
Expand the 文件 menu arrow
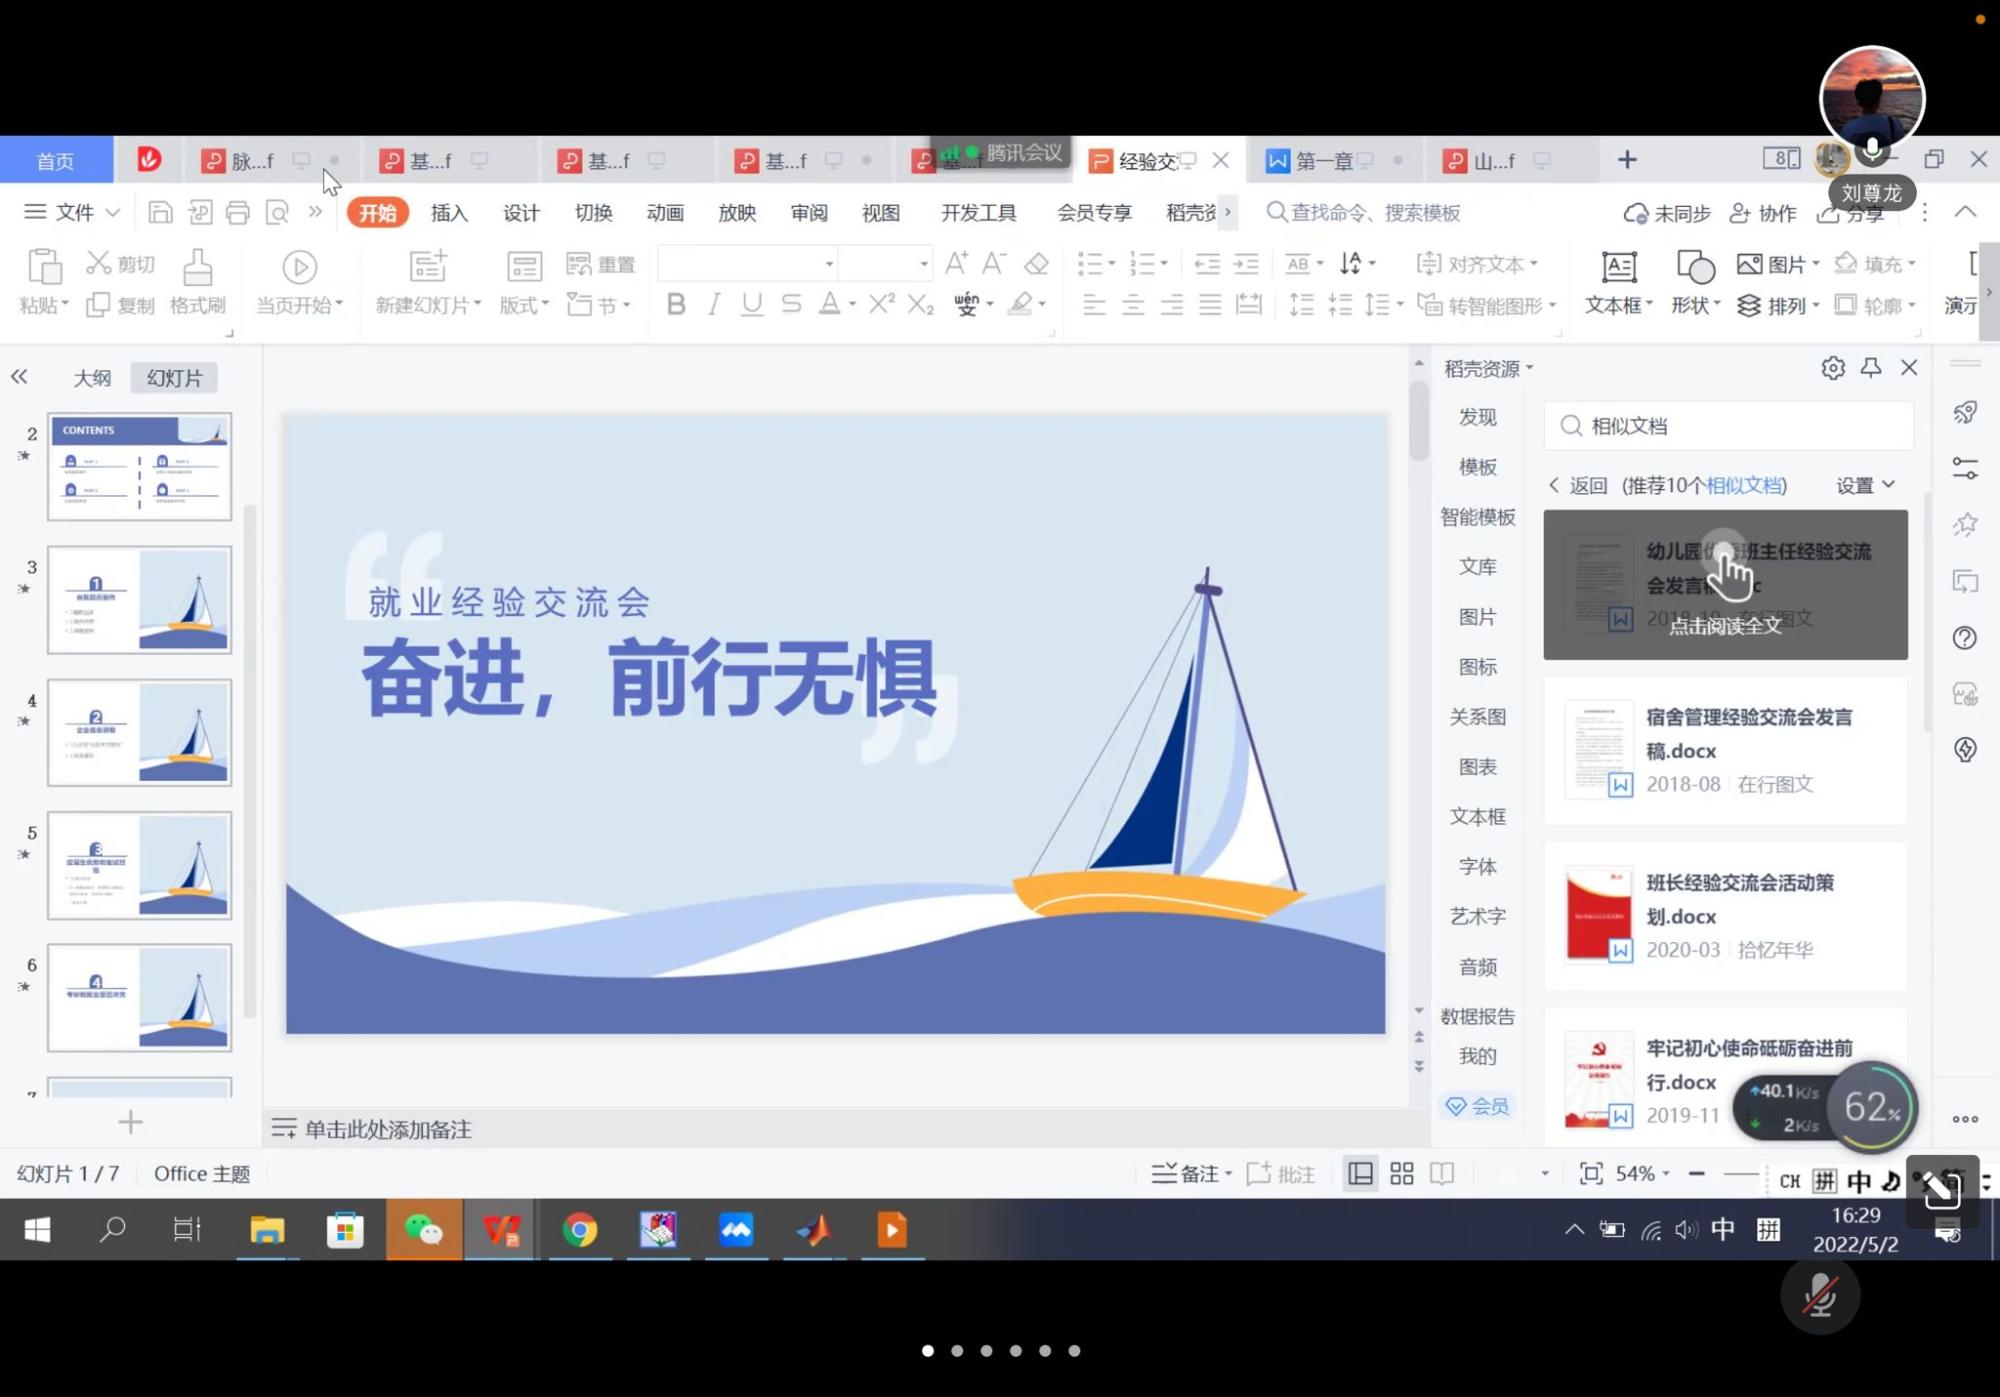(x=113, y=212)
